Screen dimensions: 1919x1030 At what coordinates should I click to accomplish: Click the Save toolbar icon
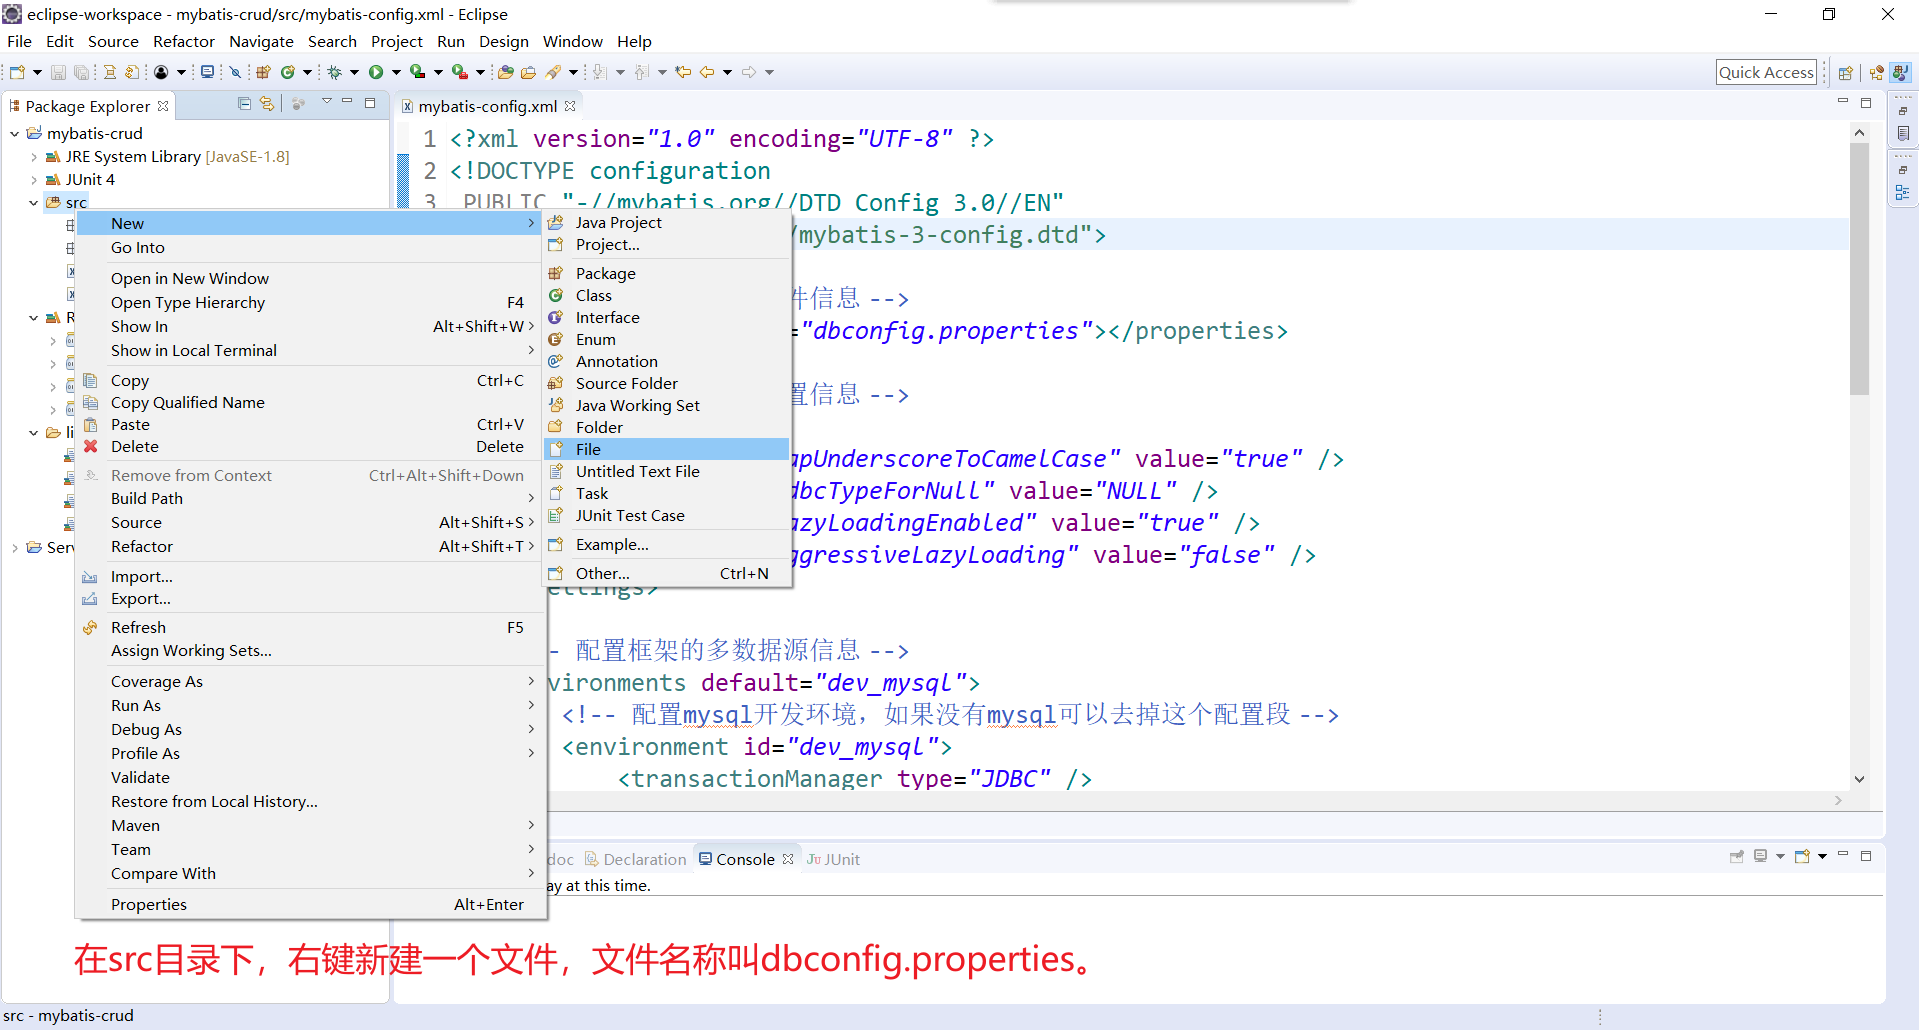[58, 72]
